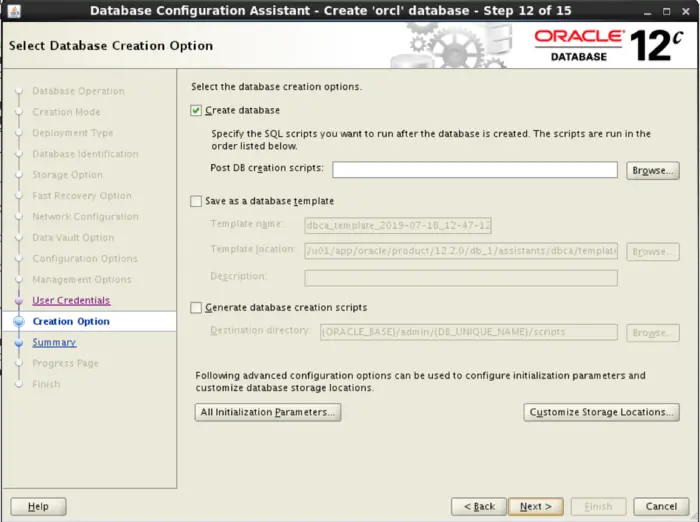Click the Configuration Options step label
The width and height of the screenshot is (700, 522).
coord(85,259)
